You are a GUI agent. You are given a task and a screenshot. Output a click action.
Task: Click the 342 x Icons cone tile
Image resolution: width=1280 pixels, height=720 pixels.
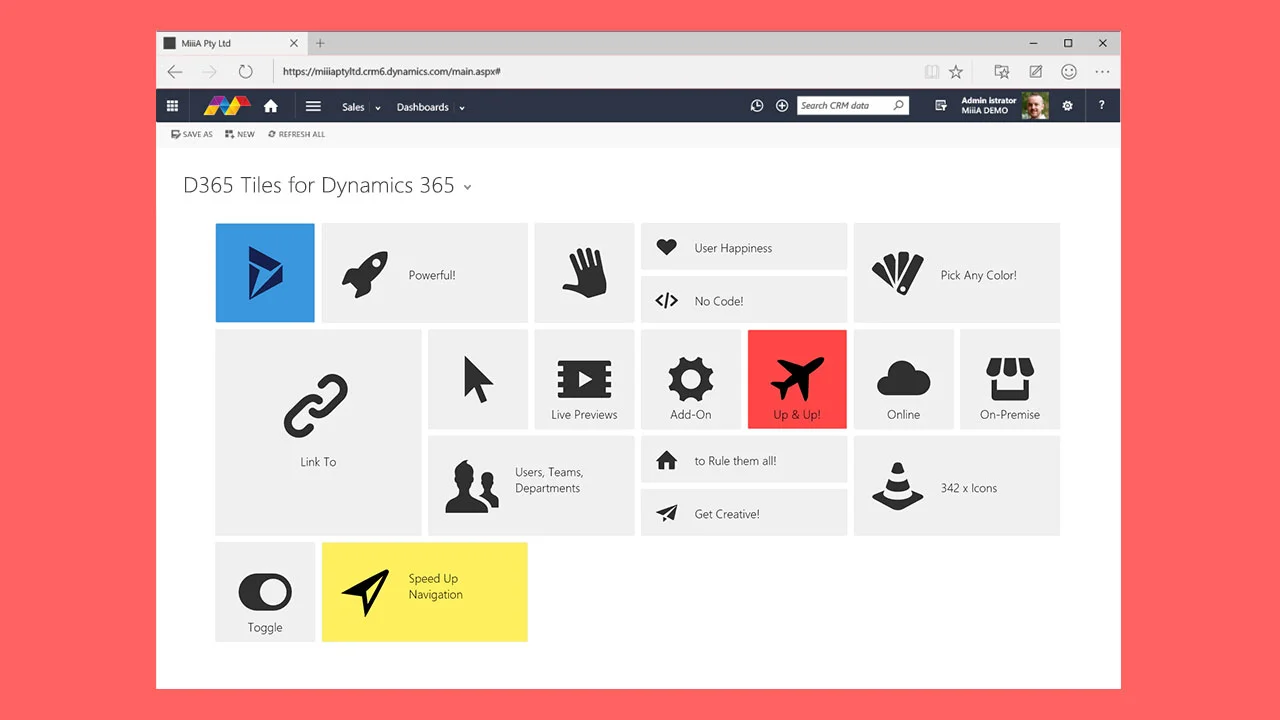(x=956, y=485)
